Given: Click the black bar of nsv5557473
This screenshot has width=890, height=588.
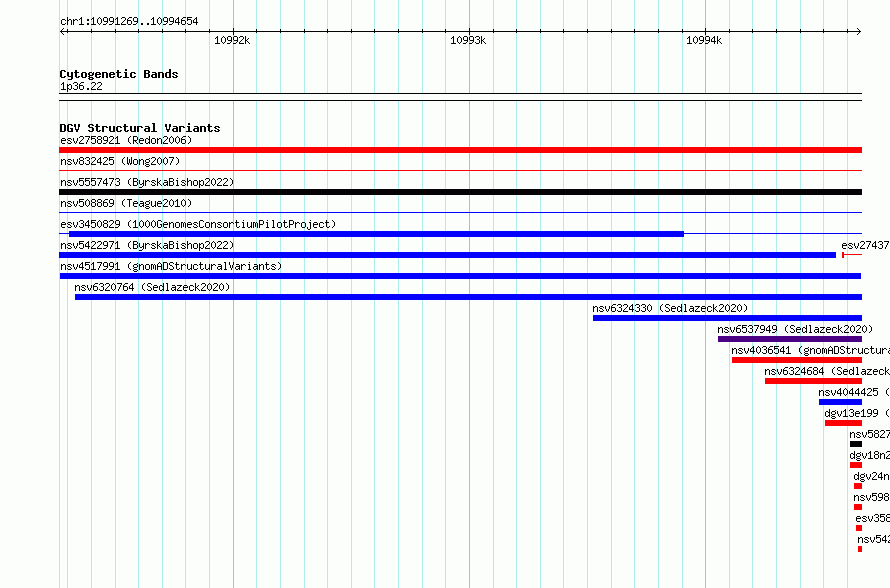Looking at the screenshot, I should tap(460, 192).
